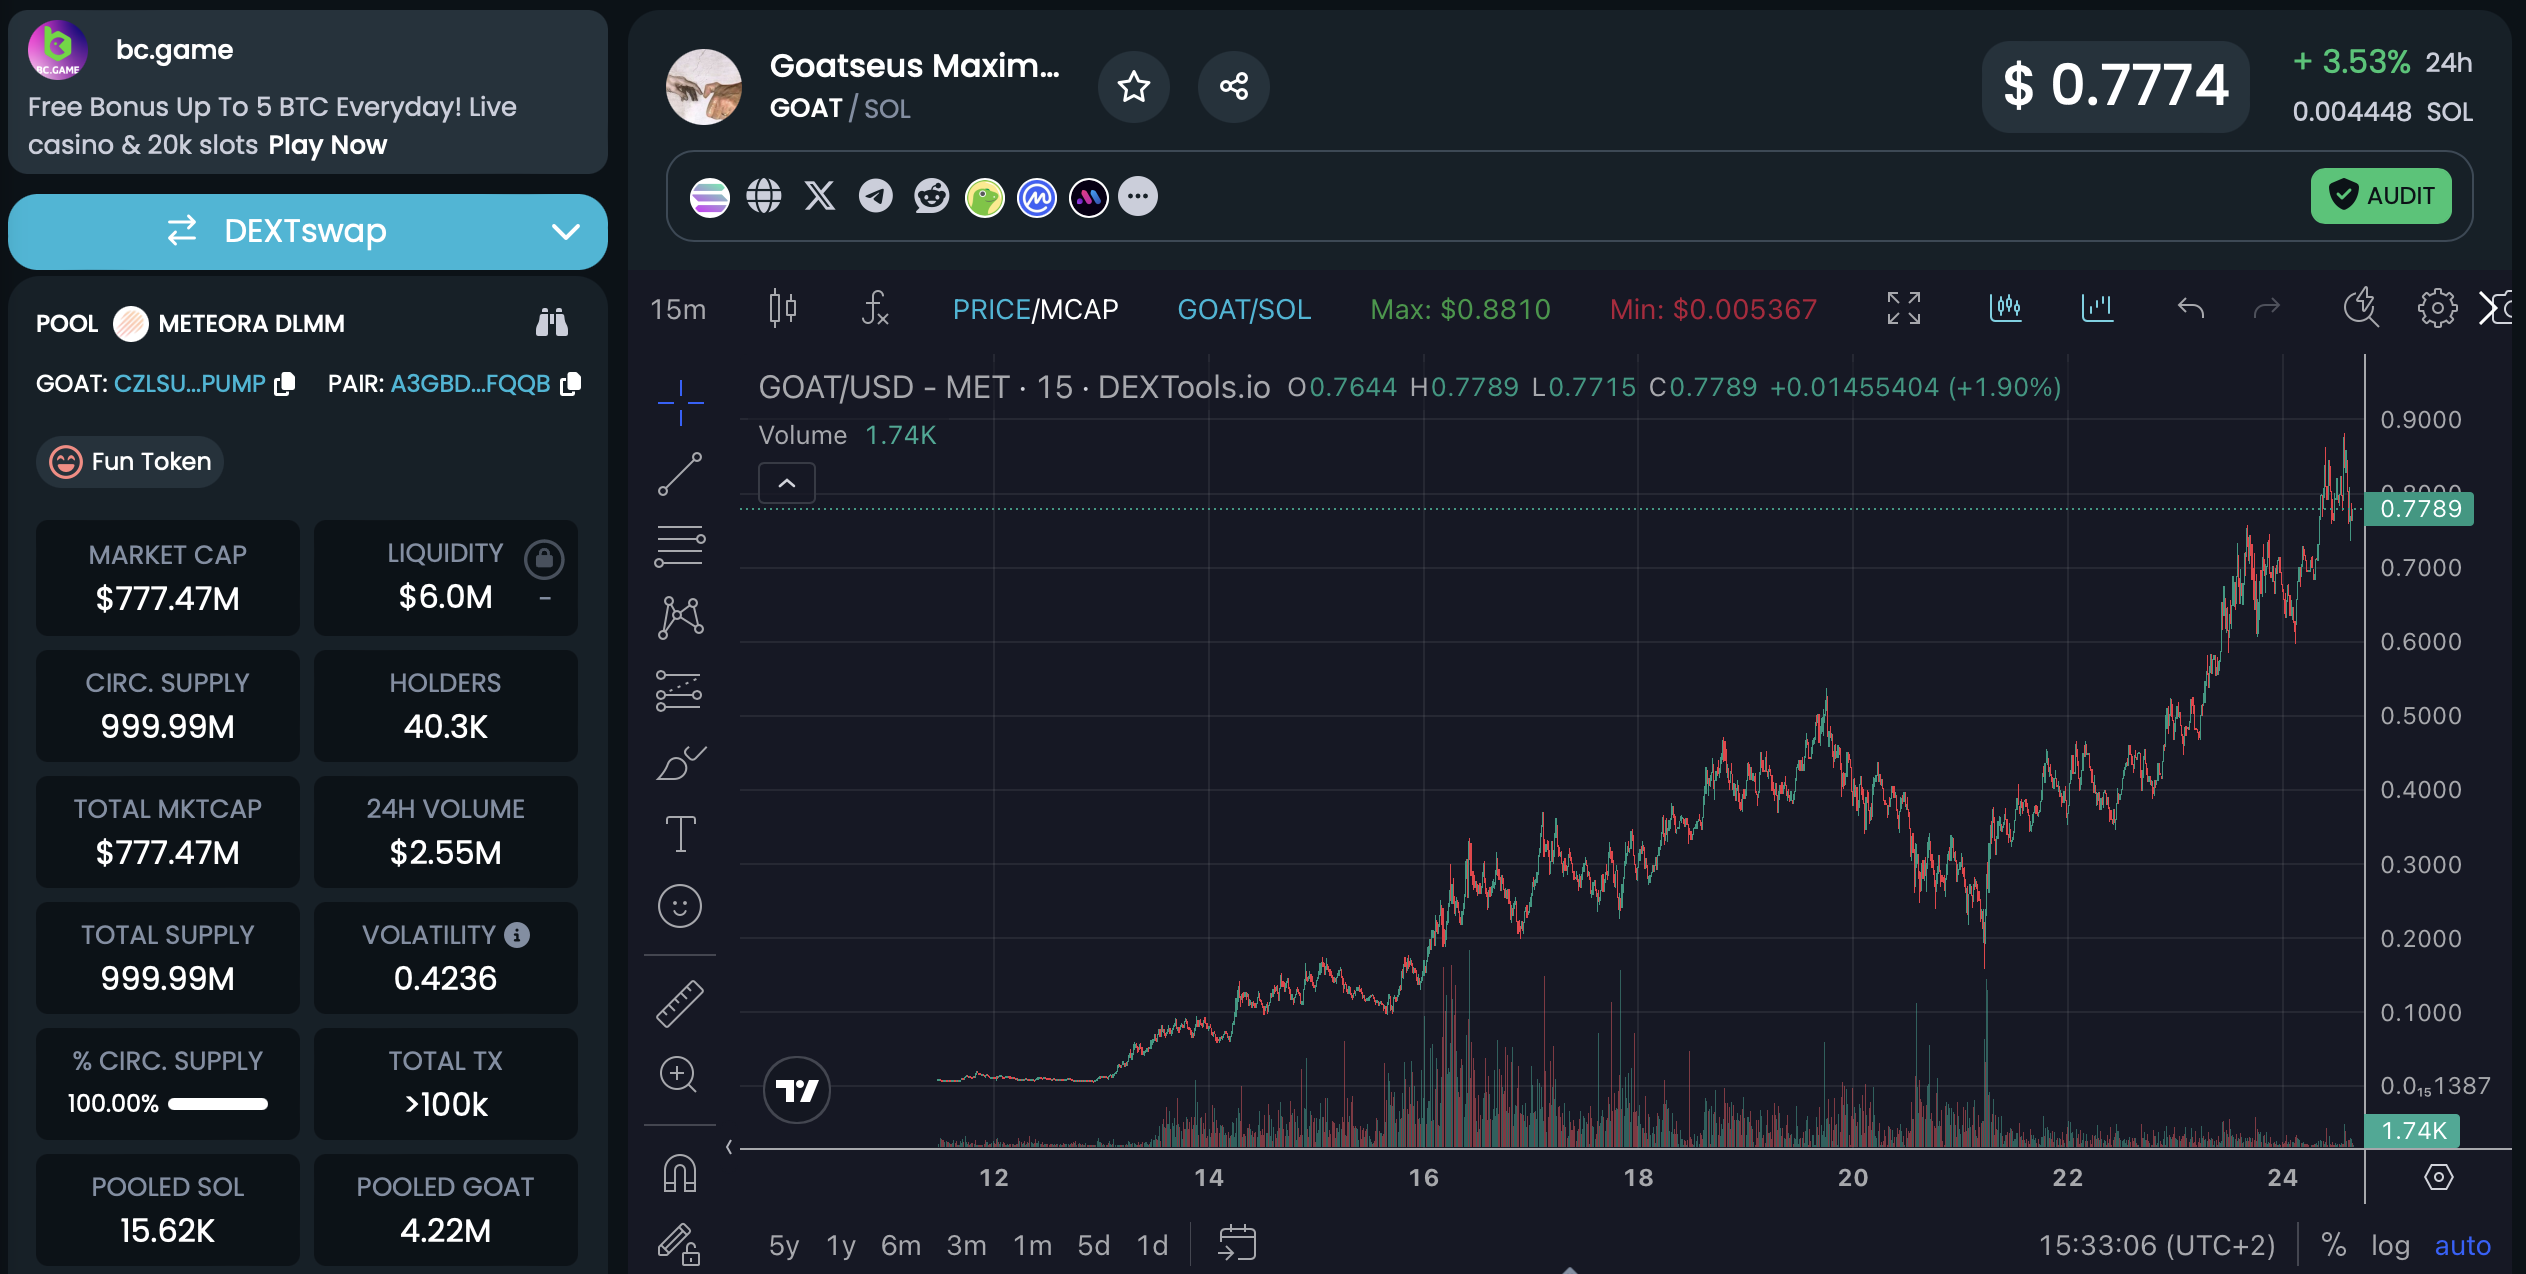Select the ruler measure tool

pyautogui.click(x=680, y=1003)
